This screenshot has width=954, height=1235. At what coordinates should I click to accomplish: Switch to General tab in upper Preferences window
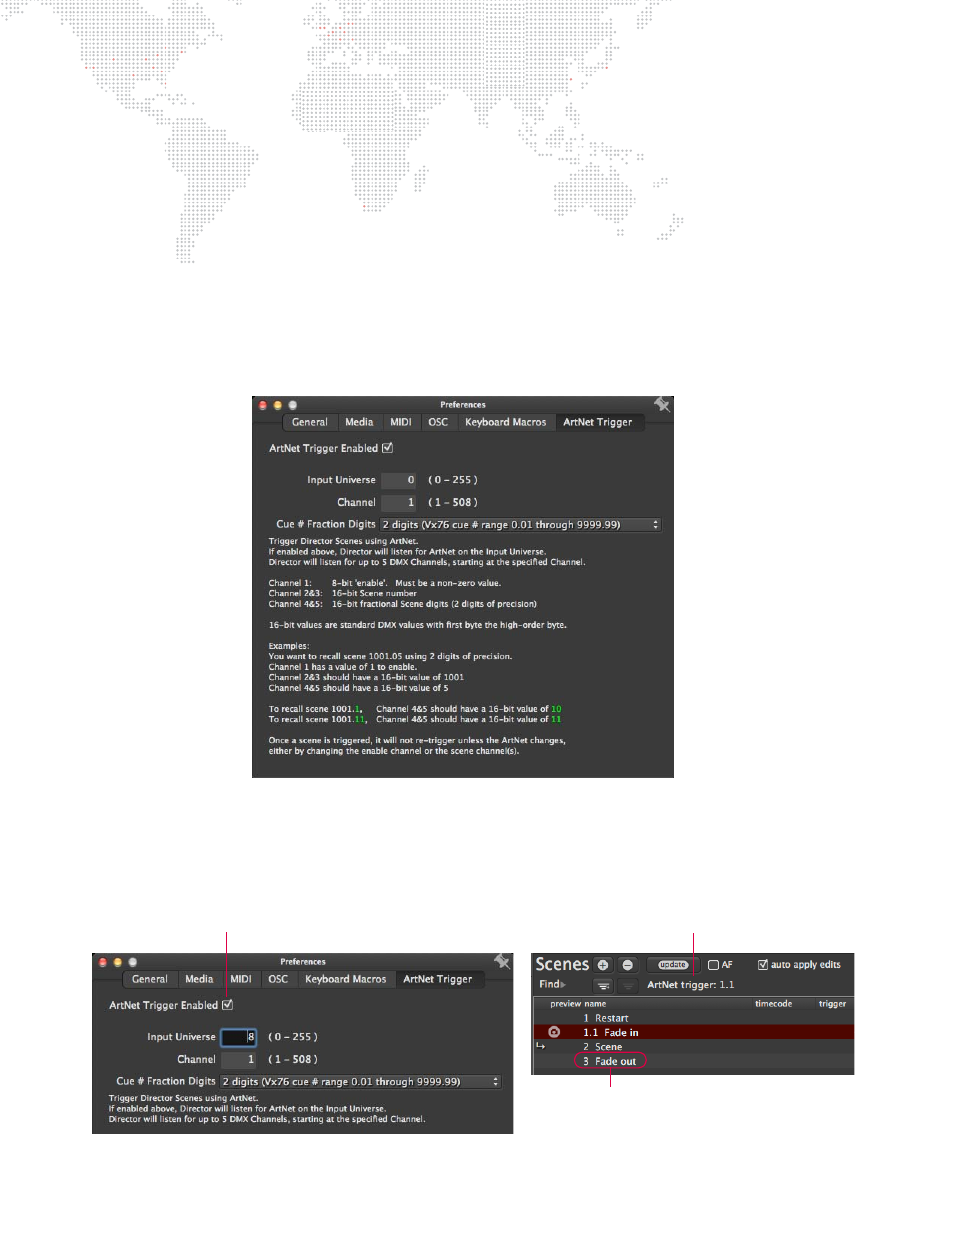pyautogui.click(x=309, y=422)
